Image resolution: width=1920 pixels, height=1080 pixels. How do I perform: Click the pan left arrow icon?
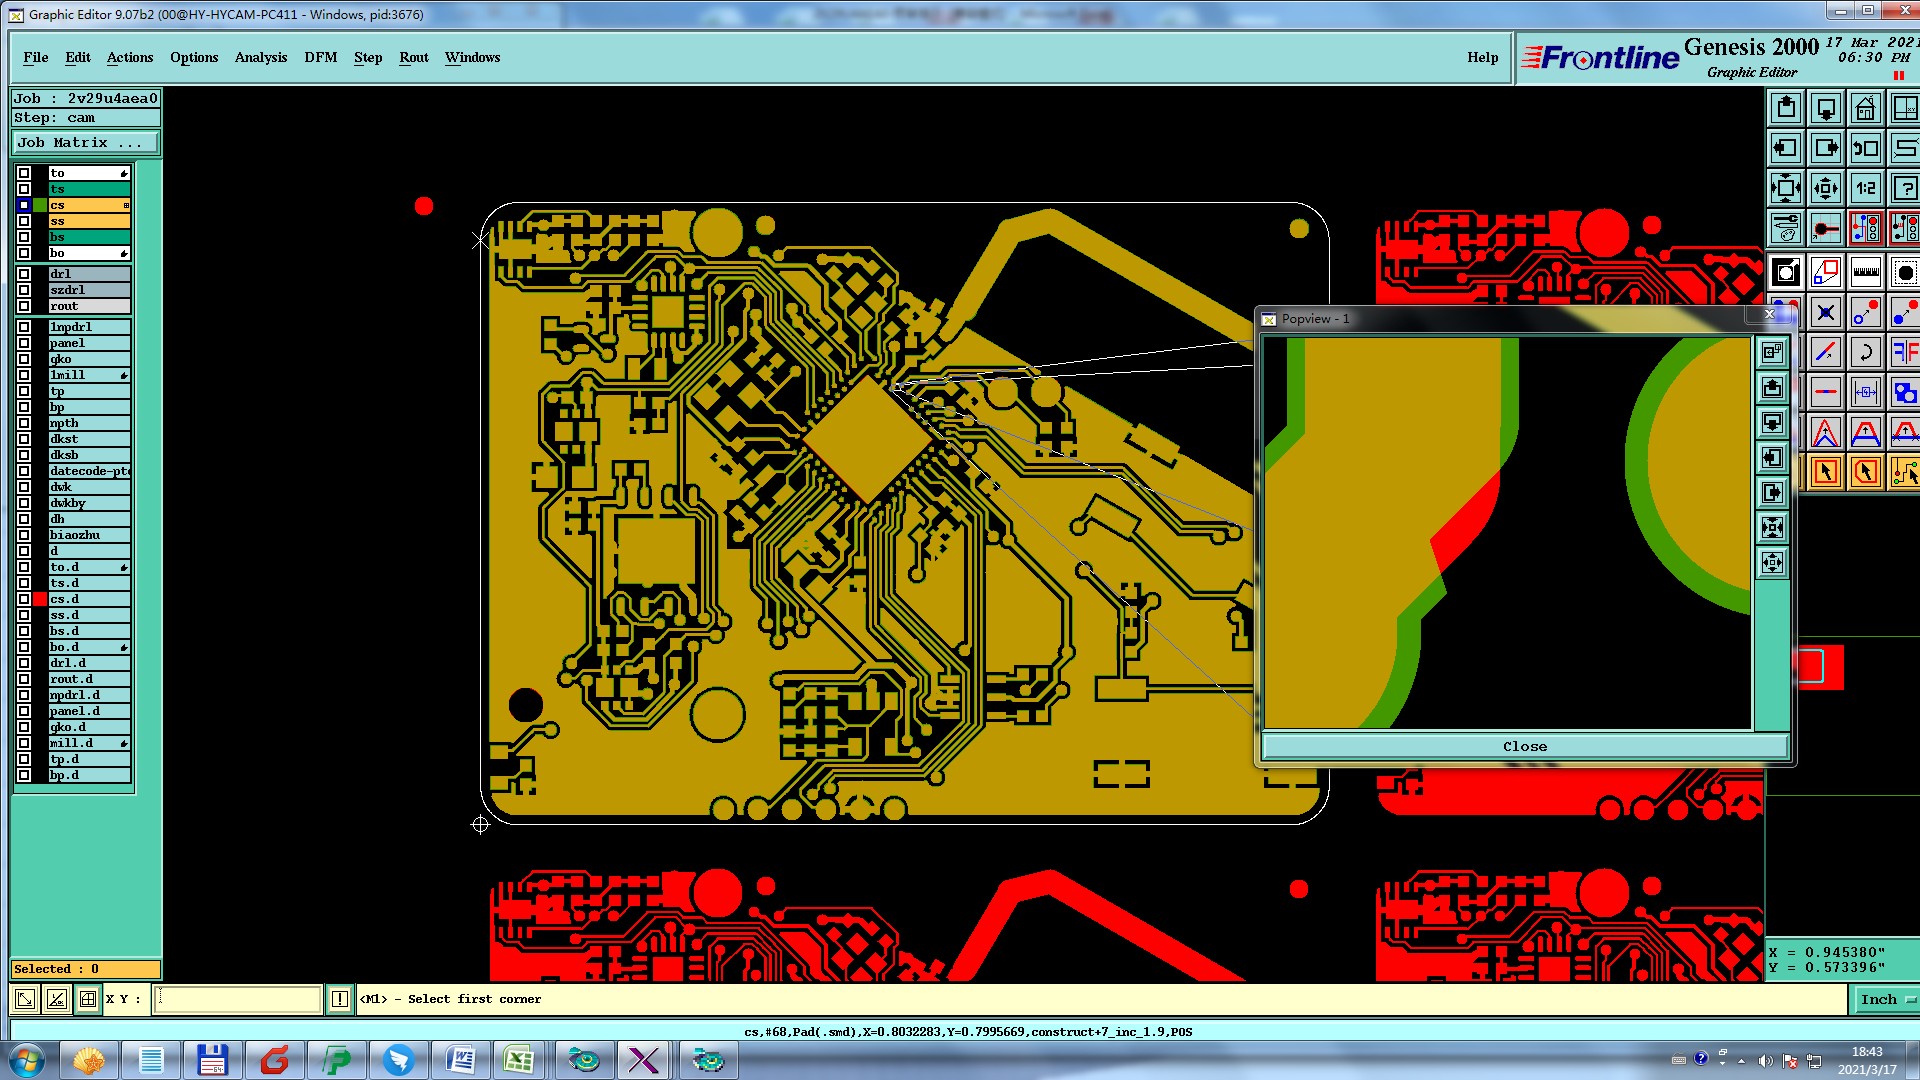click(1785, 148)
